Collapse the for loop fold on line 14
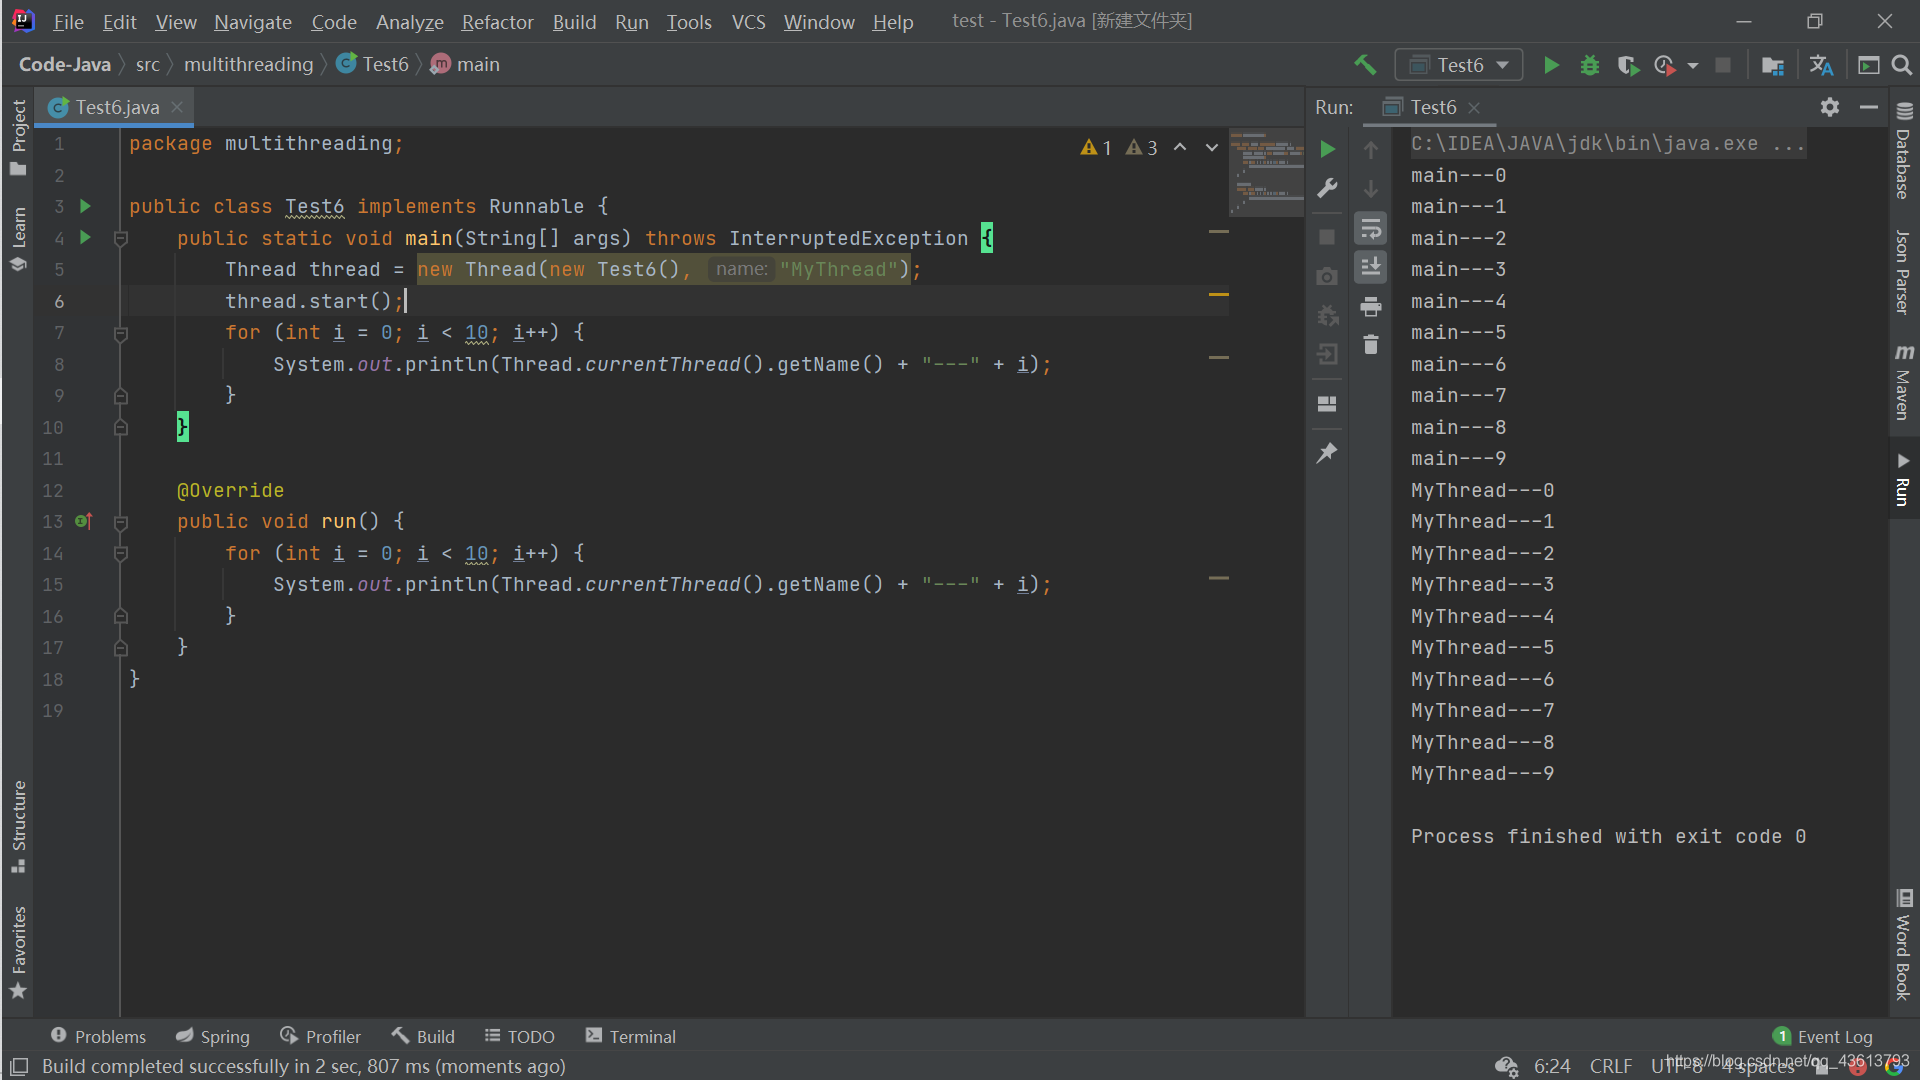Image resolution: width=1920 pixels, height=1080 pixels. point(121,554)
